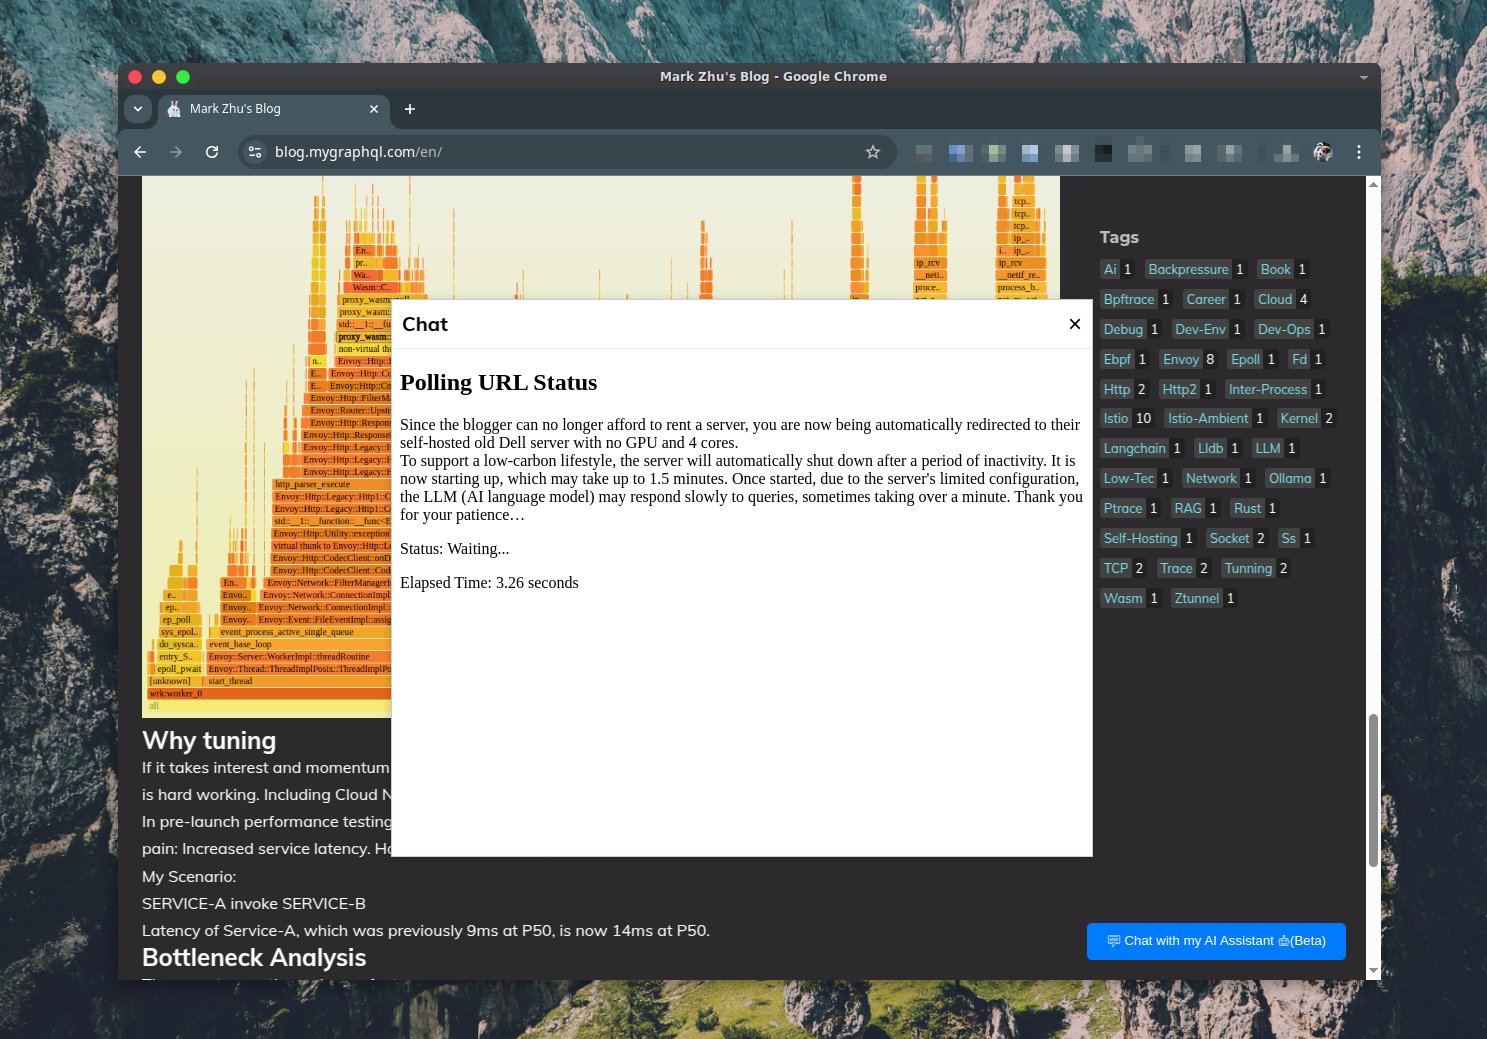This screenshot has width=1487, height=1039.
Task: Open the Envoy tag link
Action: pyautogui.click(x=1180, y=359)
